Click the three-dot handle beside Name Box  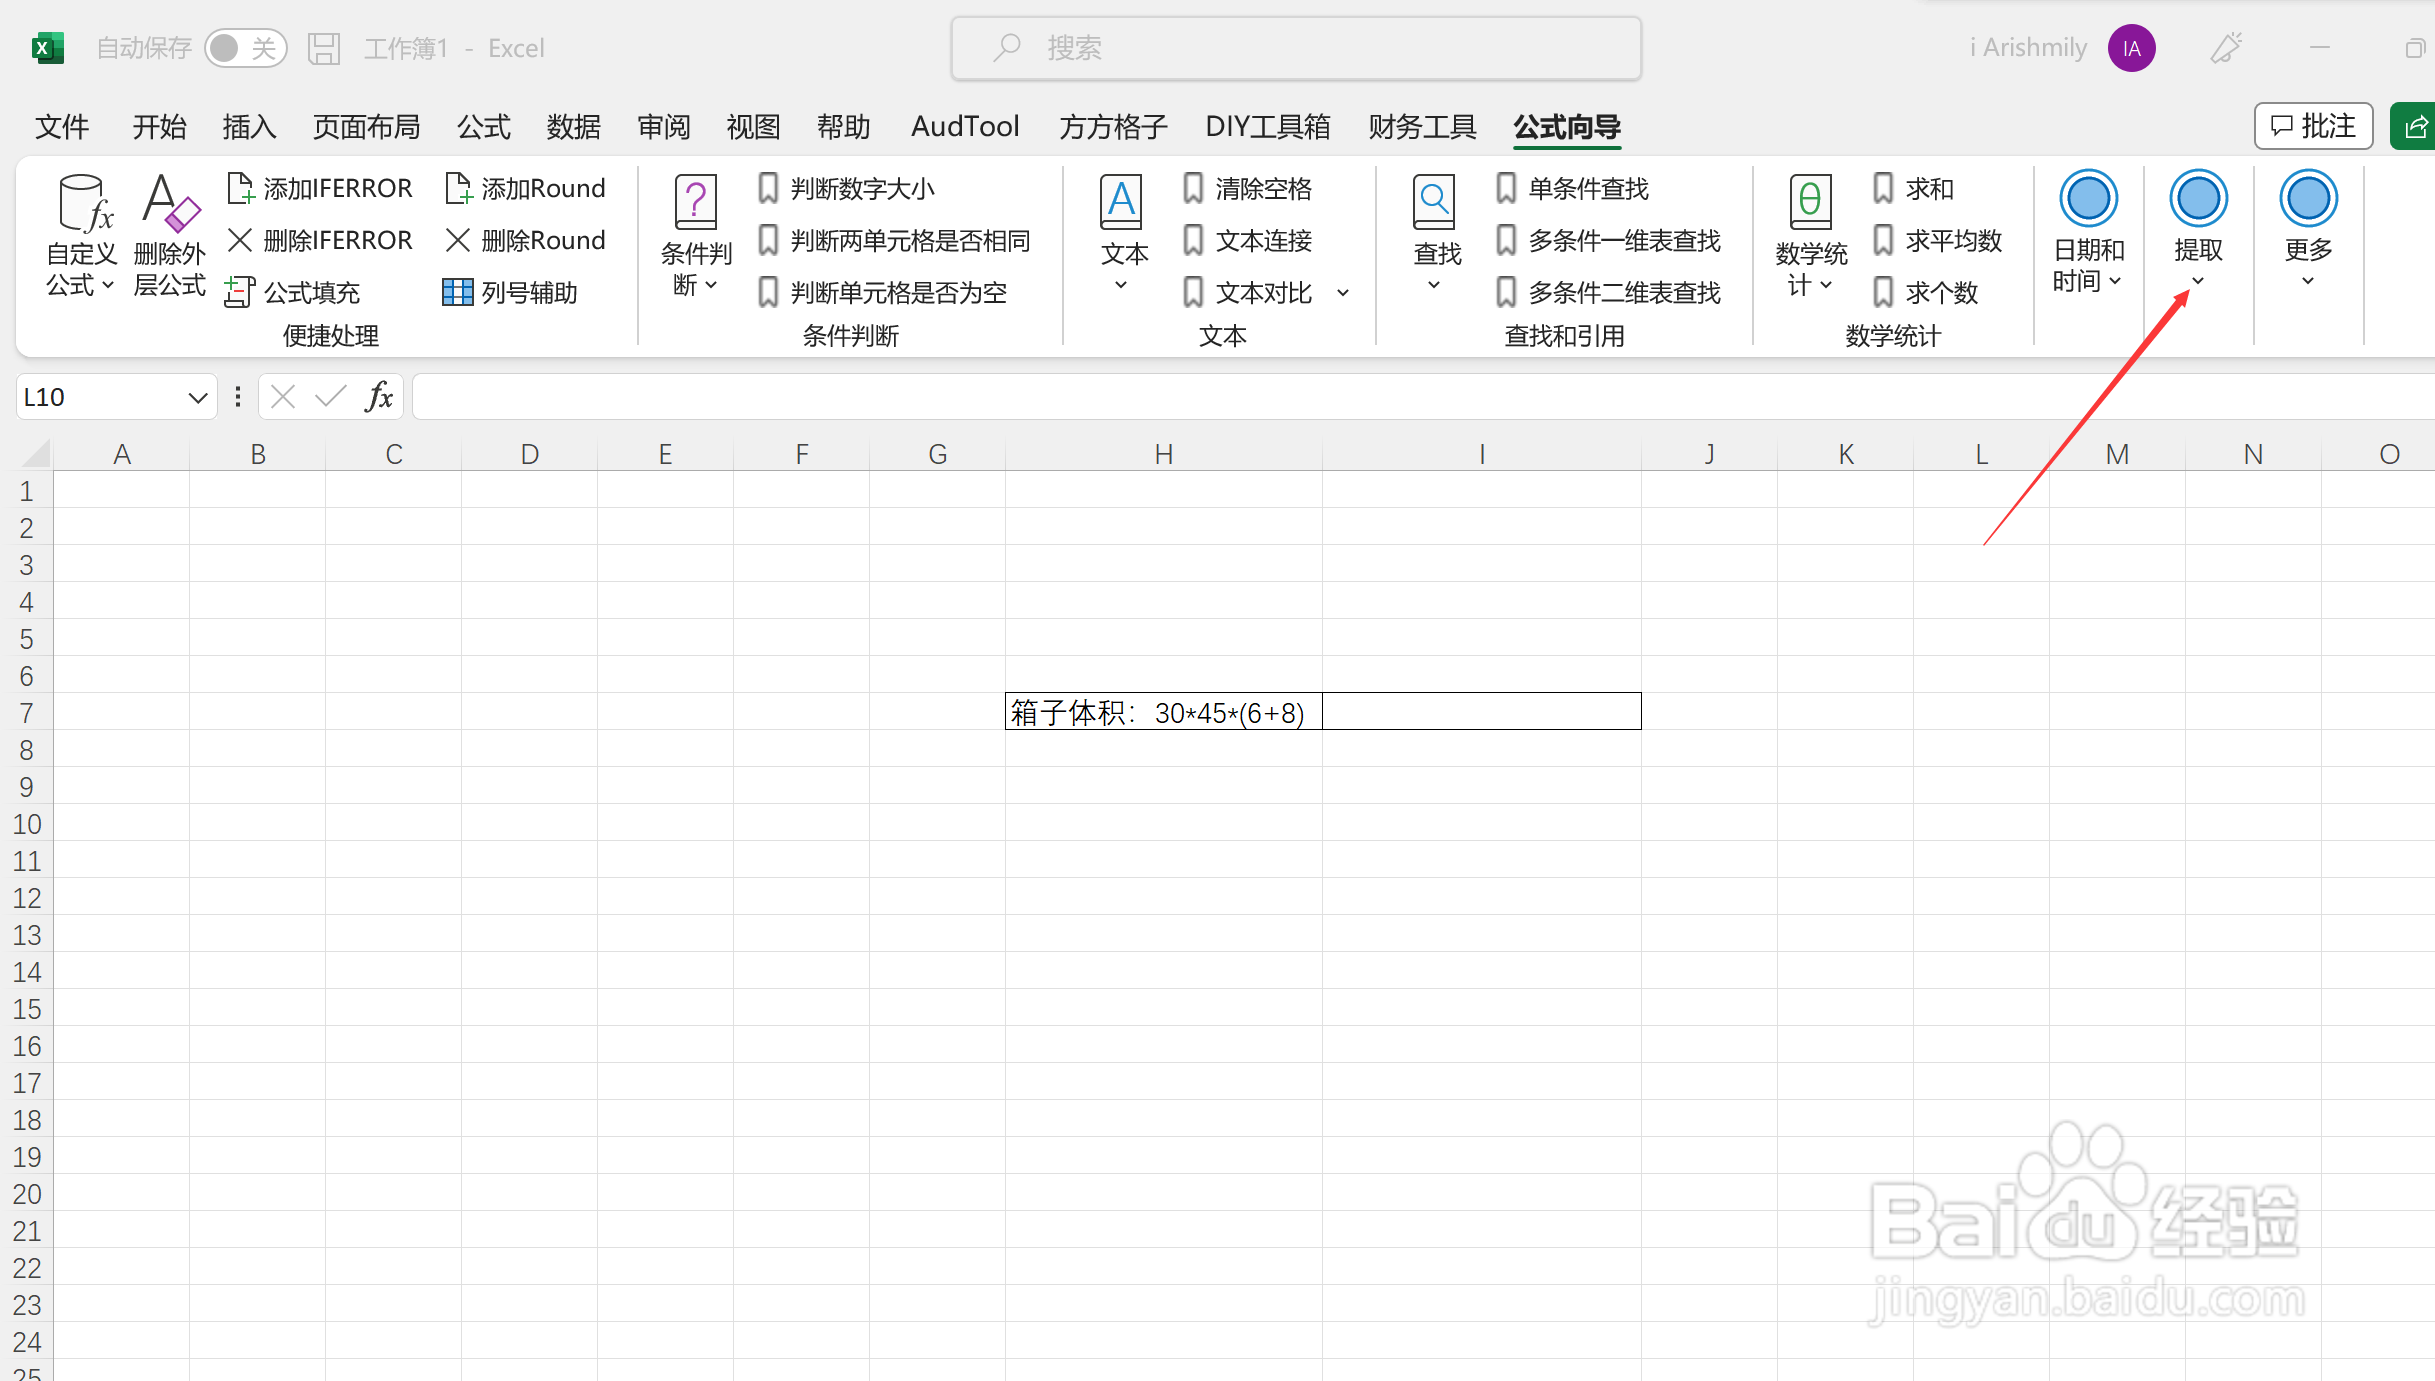pyautogui.click(x=237, y=397)
